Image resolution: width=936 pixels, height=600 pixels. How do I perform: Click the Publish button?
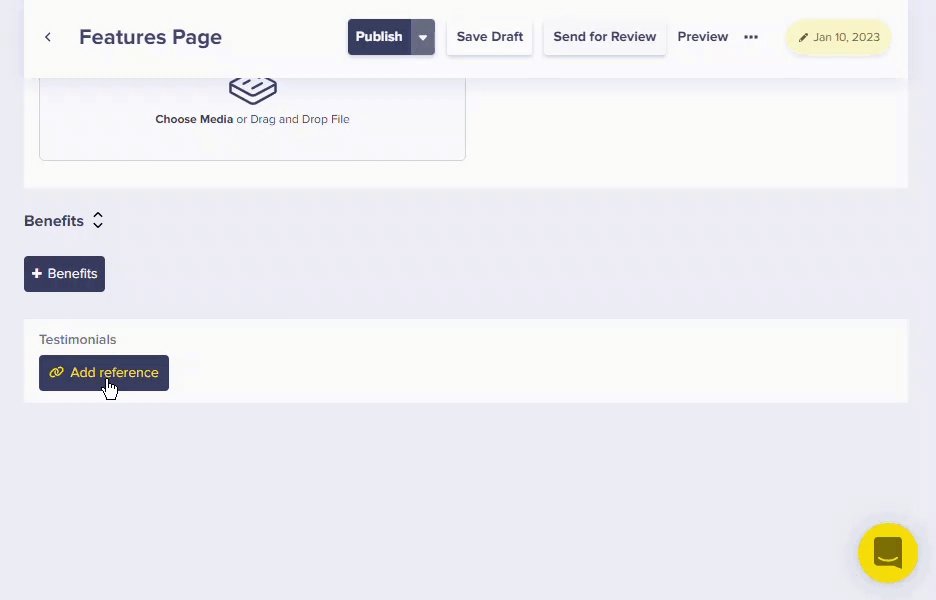[x=379, y=37]
